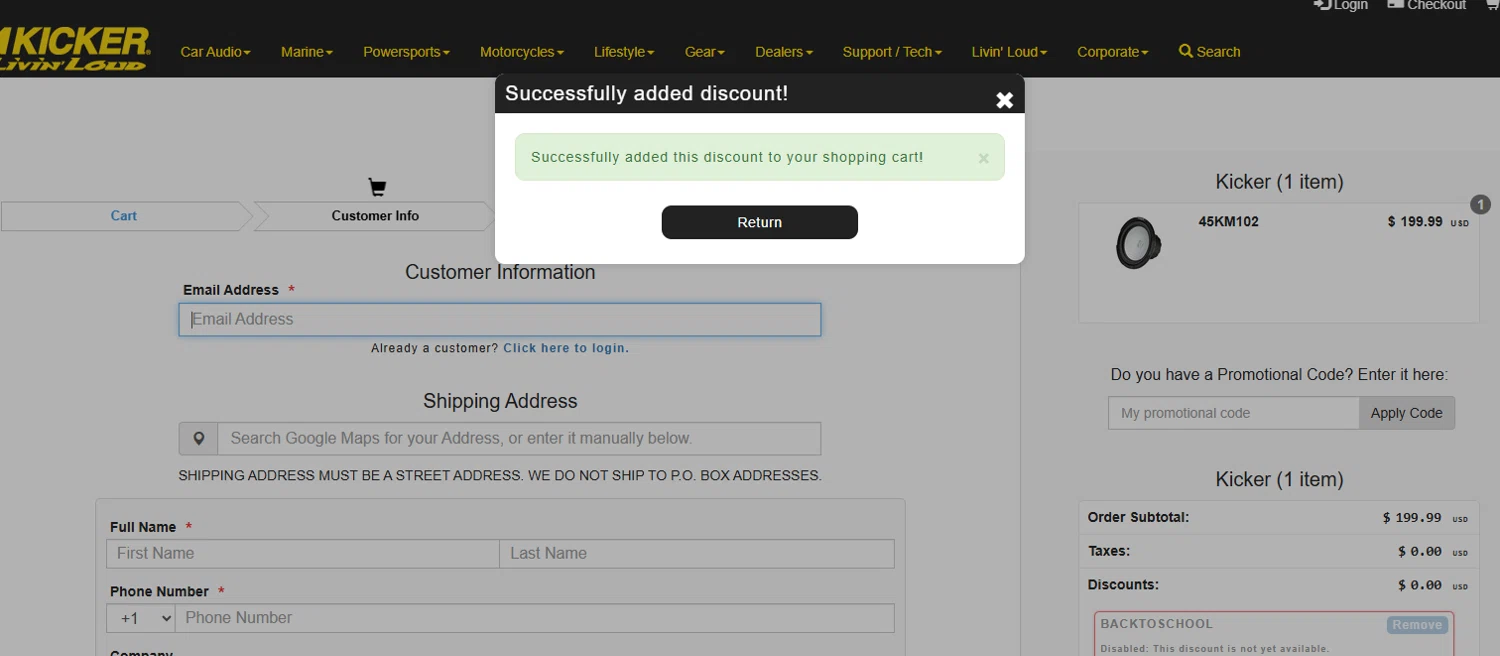This screenshot has width=1500, height=656.
Task: Click the First Name field
Action: click(x=303, y=554)
